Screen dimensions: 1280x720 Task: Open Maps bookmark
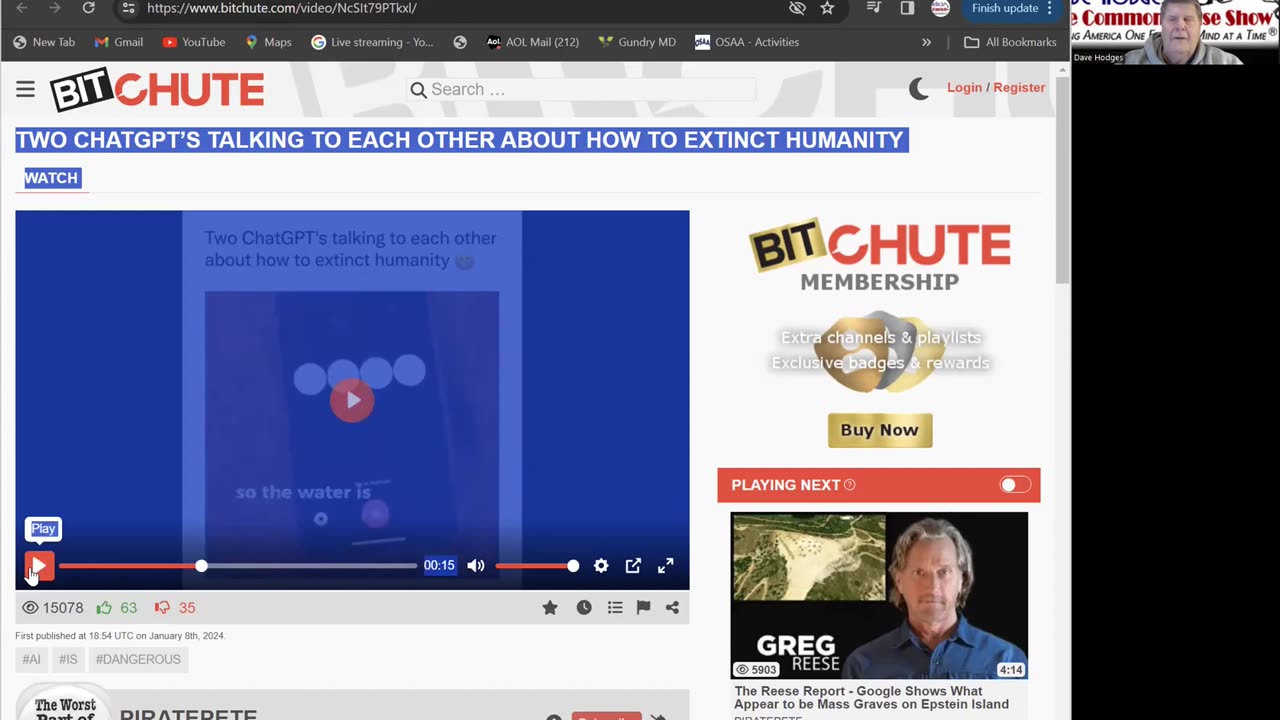(268, 42)
